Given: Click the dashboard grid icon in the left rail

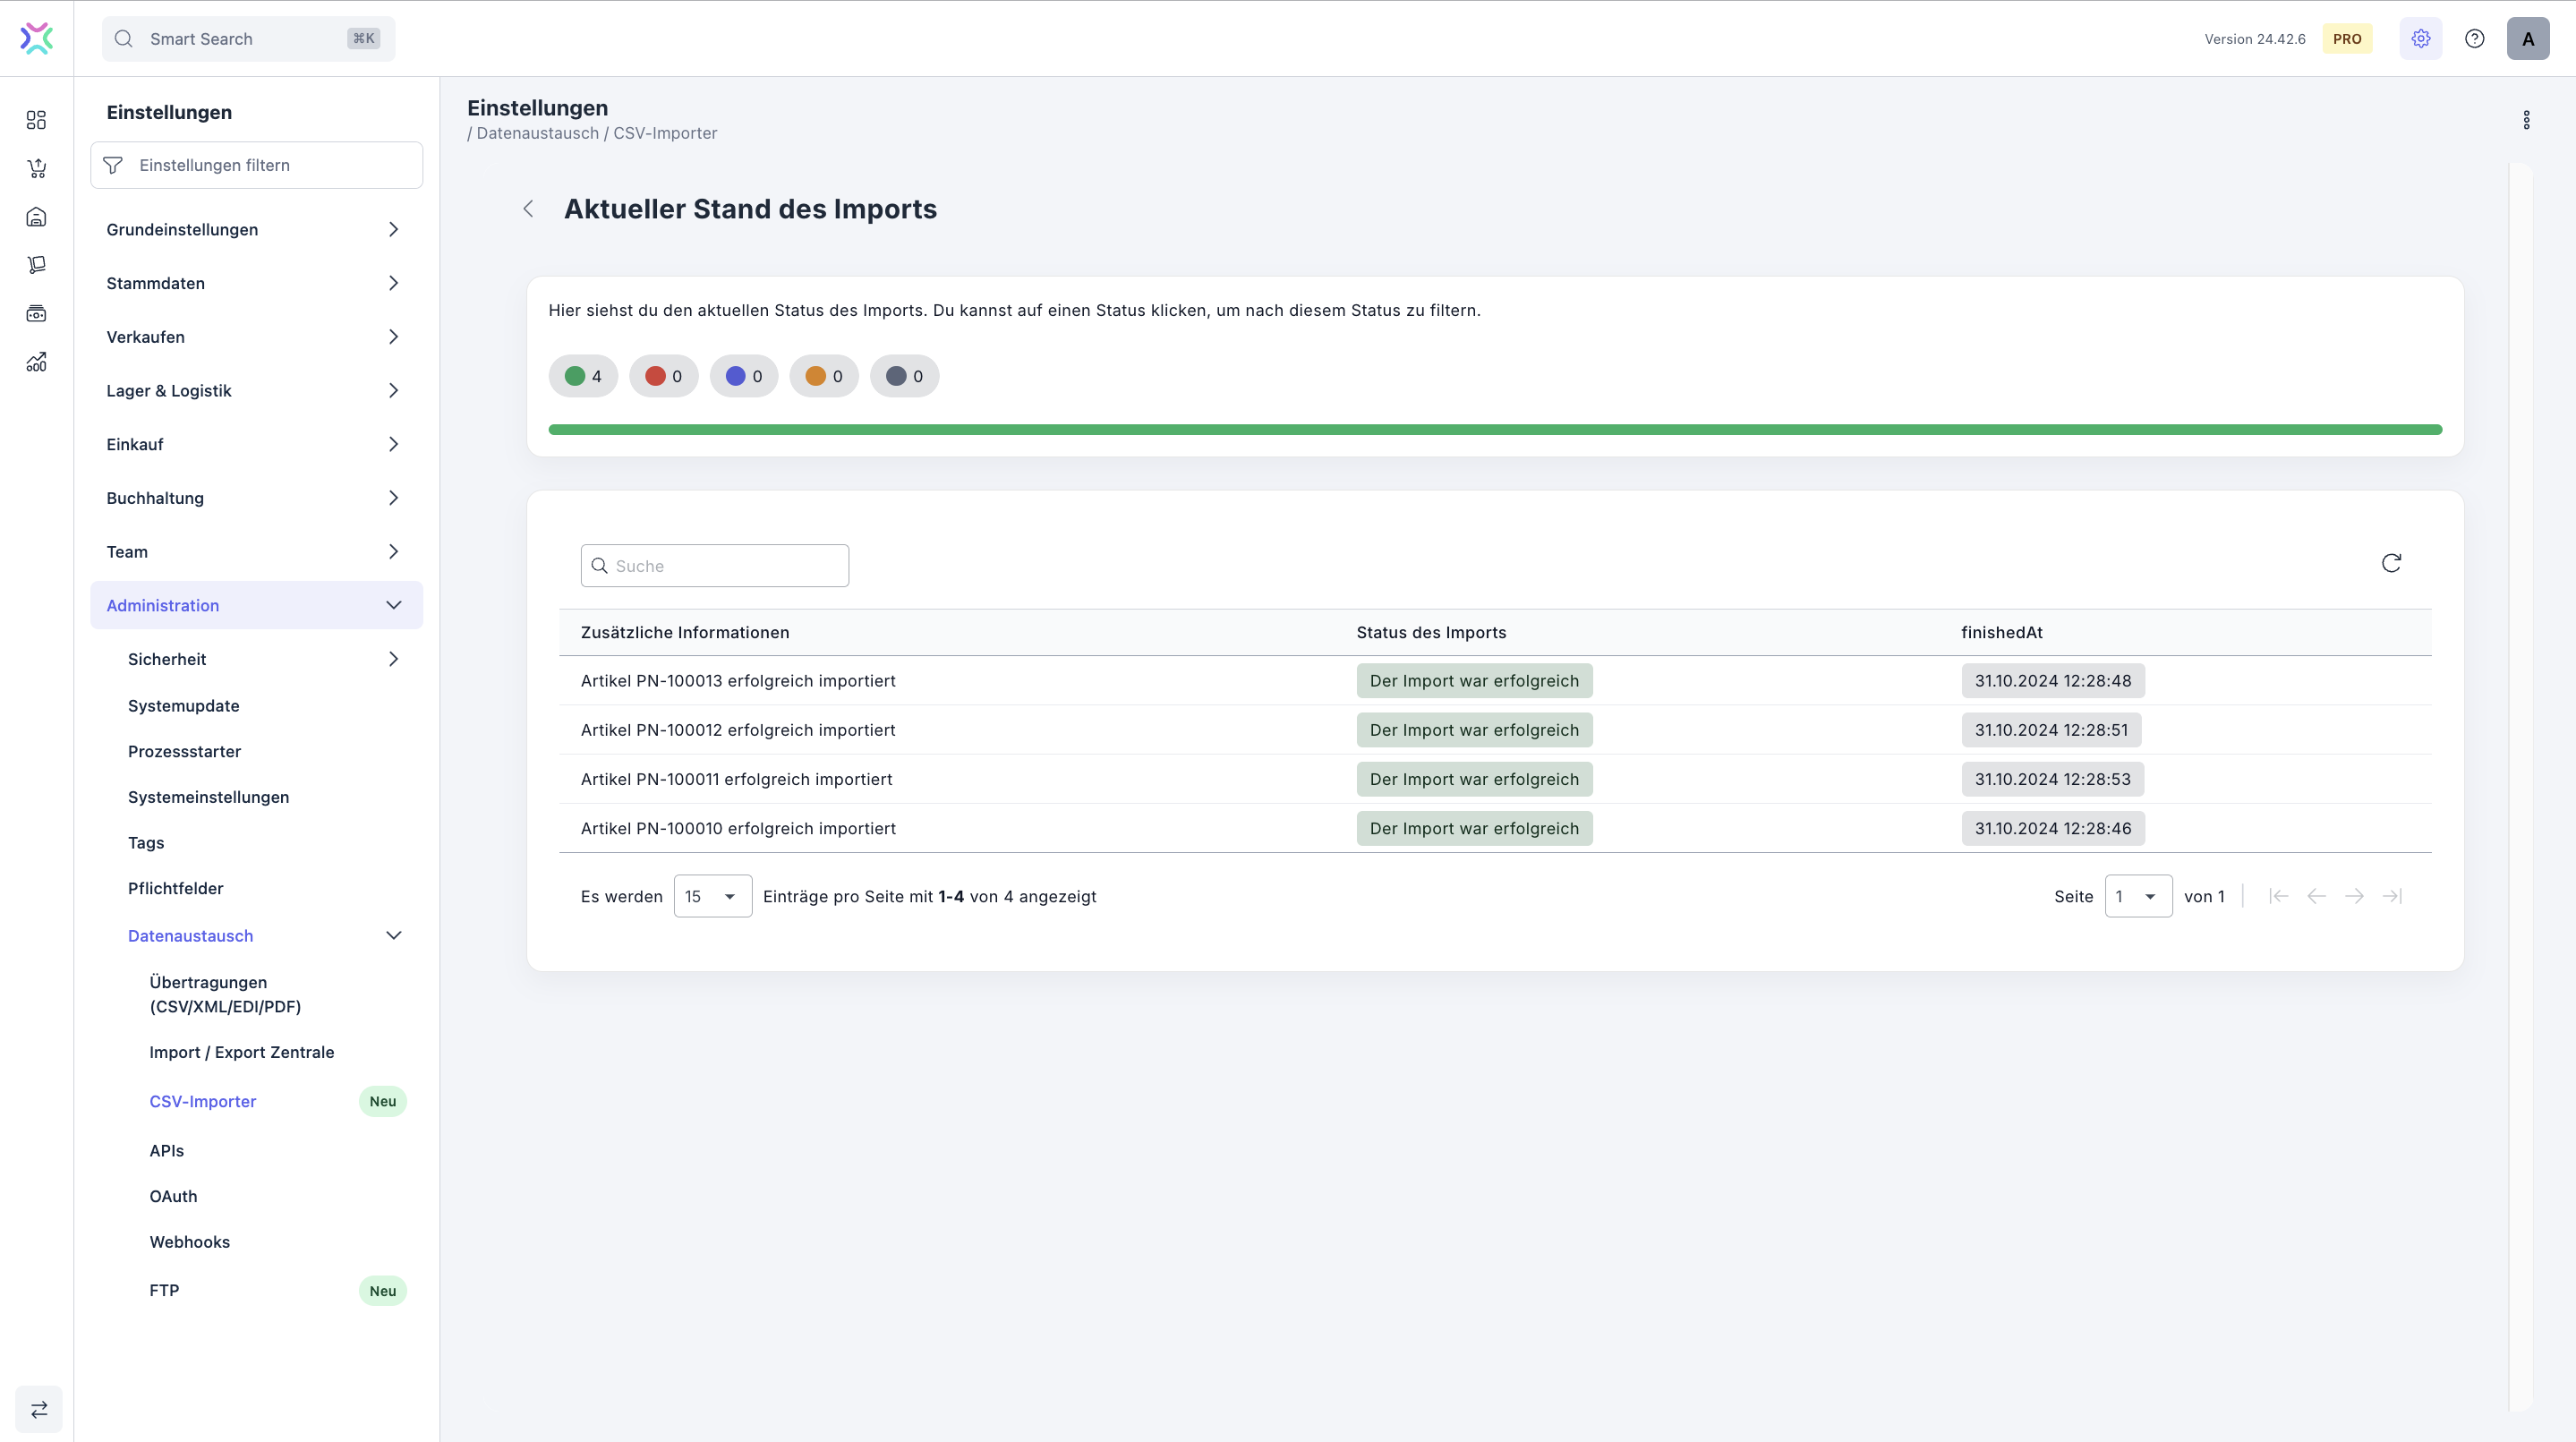Looking at the screenshot, I should (x=37, y=120).
